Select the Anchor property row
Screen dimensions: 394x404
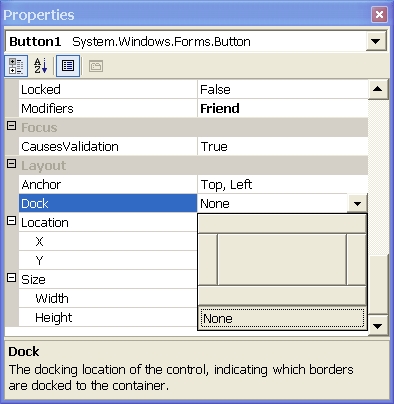tap(193, 184)
